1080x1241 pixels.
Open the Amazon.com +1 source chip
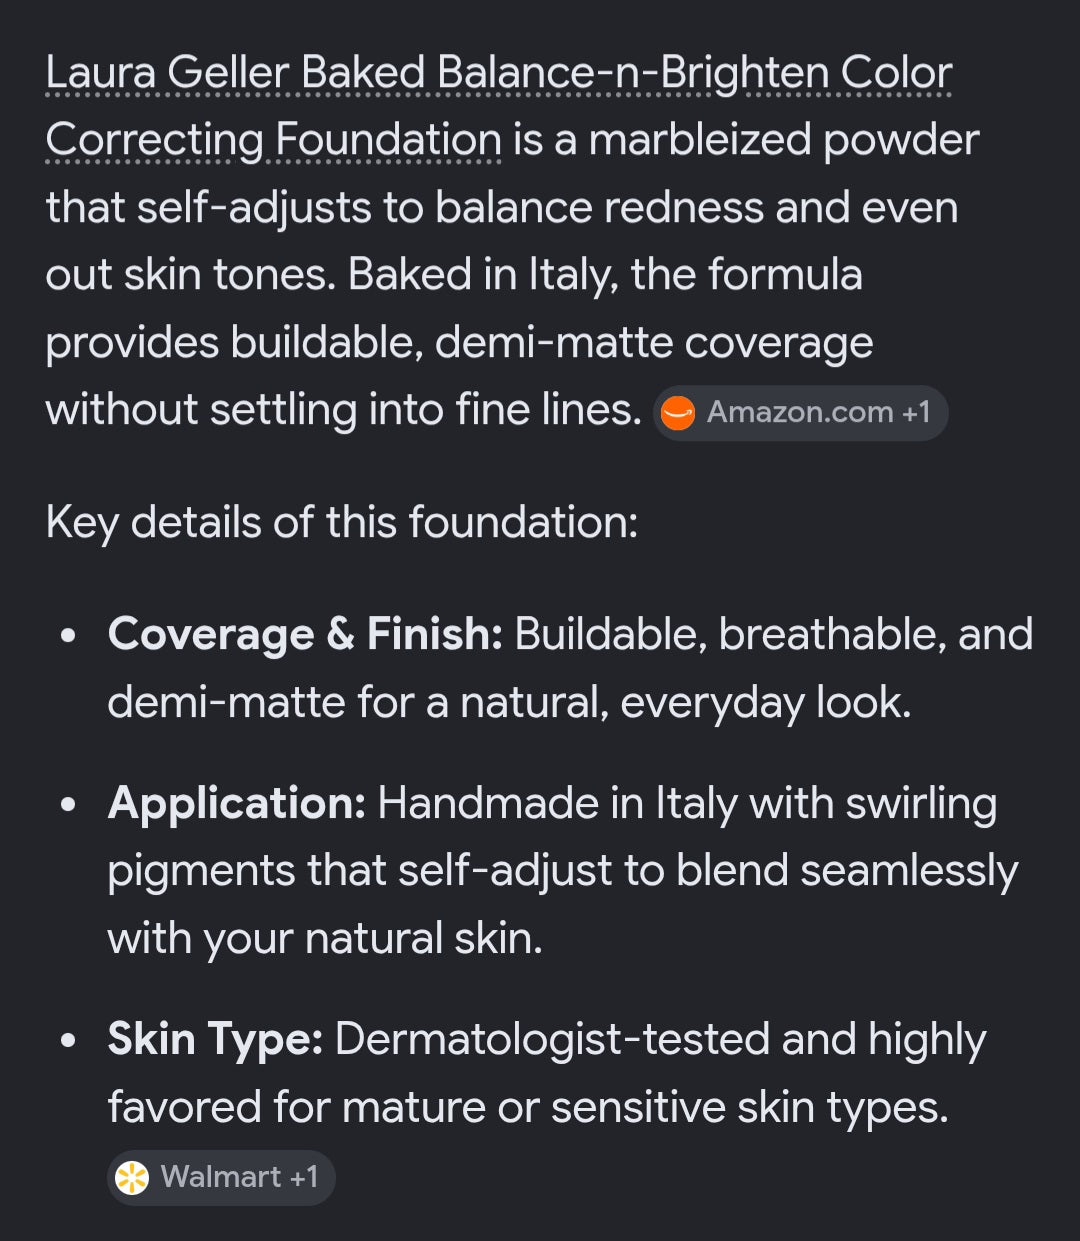[800, 413]
